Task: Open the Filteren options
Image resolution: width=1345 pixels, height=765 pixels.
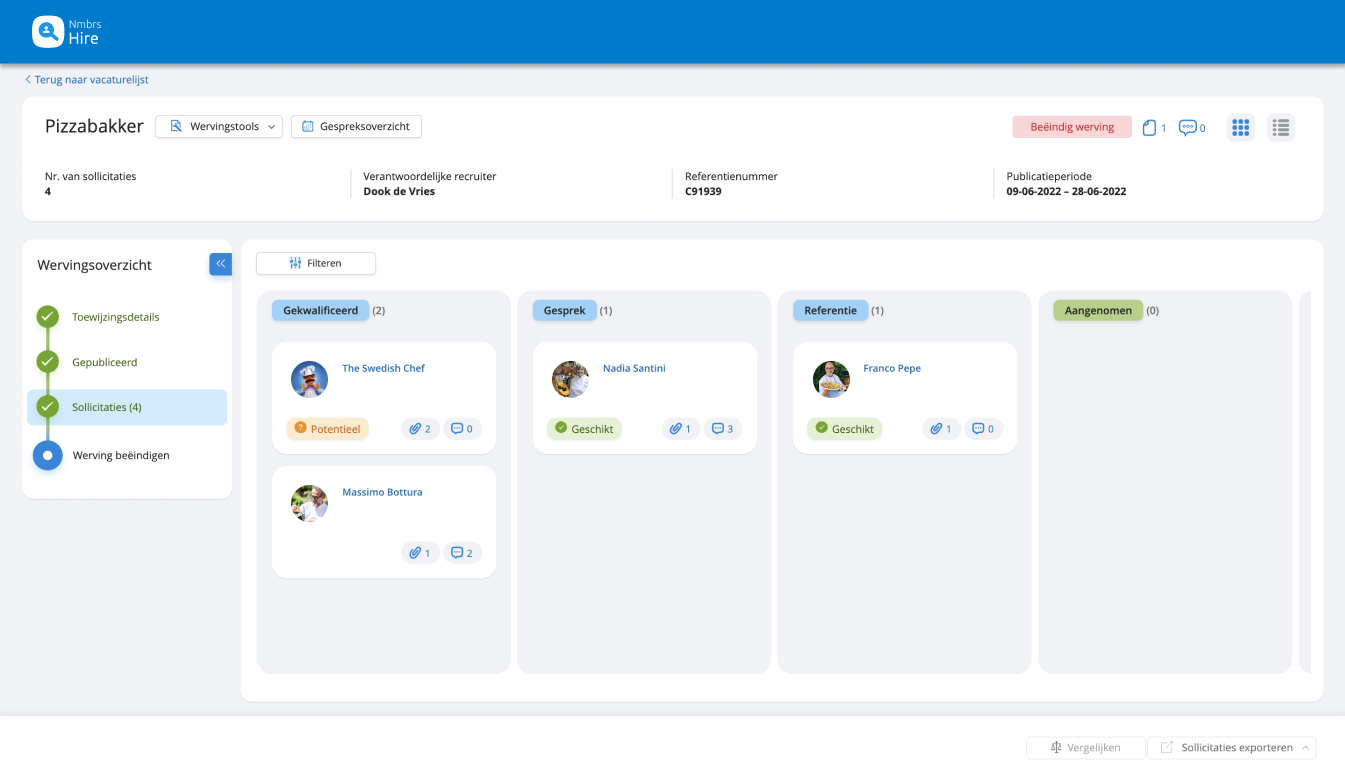Action: click(315, 263)
